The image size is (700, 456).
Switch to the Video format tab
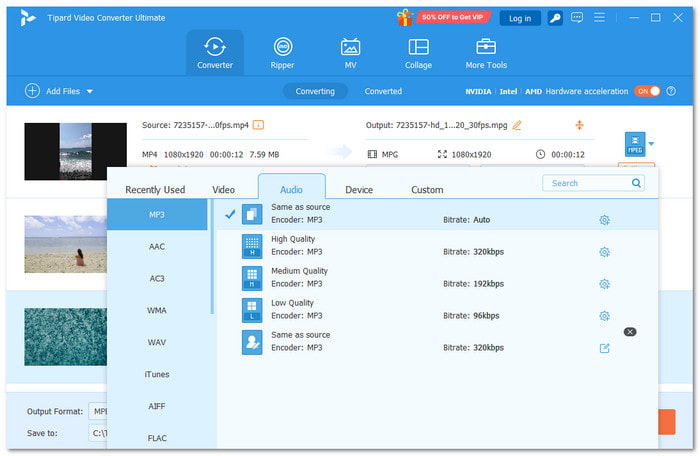point(224,189)
